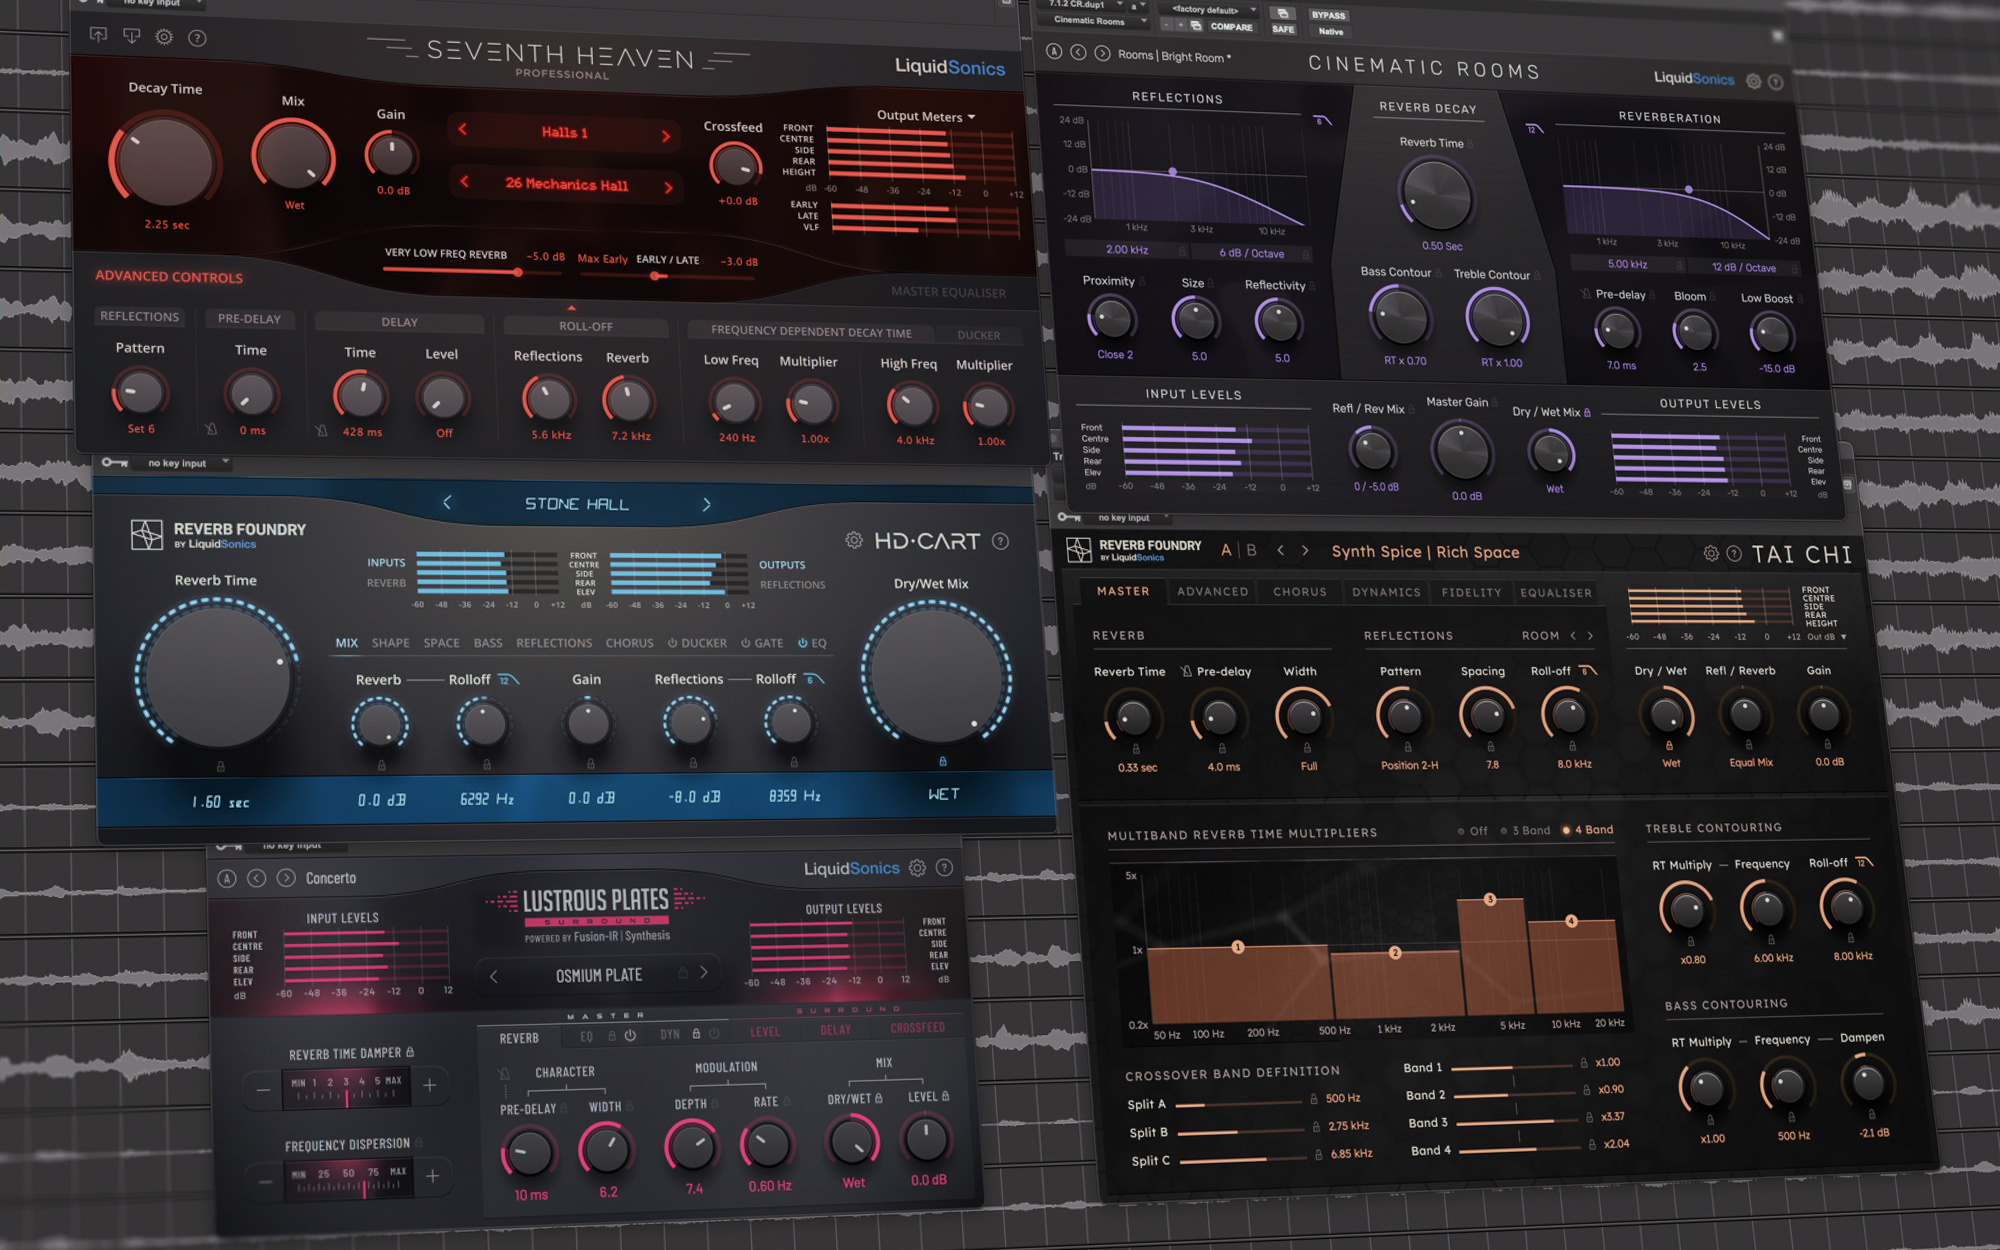Toggle Reverberation rolloff filter icon
Image resolution: width=2000 pixels, height=1250 pixels.
coord(1534,128)
